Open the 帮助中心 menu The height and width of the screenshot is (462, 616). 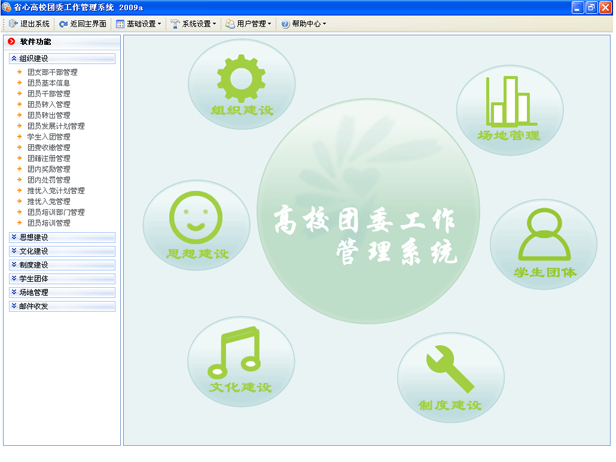click(x=303, y=23)
